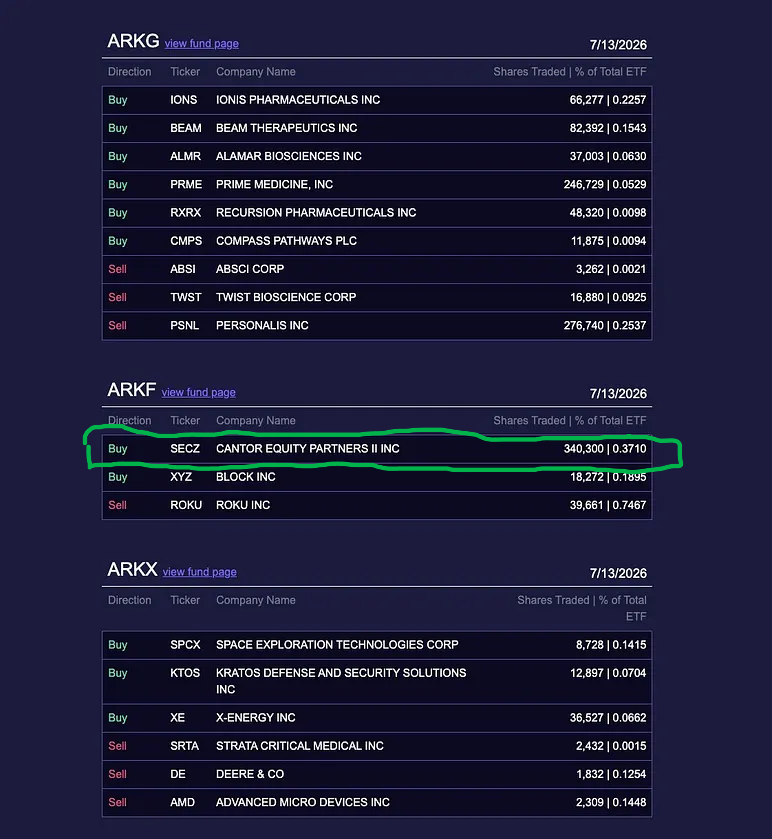
Task: Click the 16,880 | 0.0925 shares value
Action: click(x=608, y=298)
